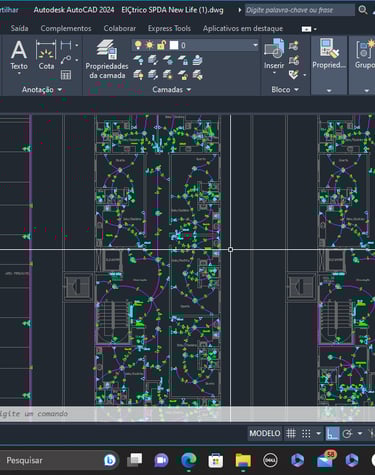
Task: Toggle drawing grid display in status bar
Action: point(291,433)
